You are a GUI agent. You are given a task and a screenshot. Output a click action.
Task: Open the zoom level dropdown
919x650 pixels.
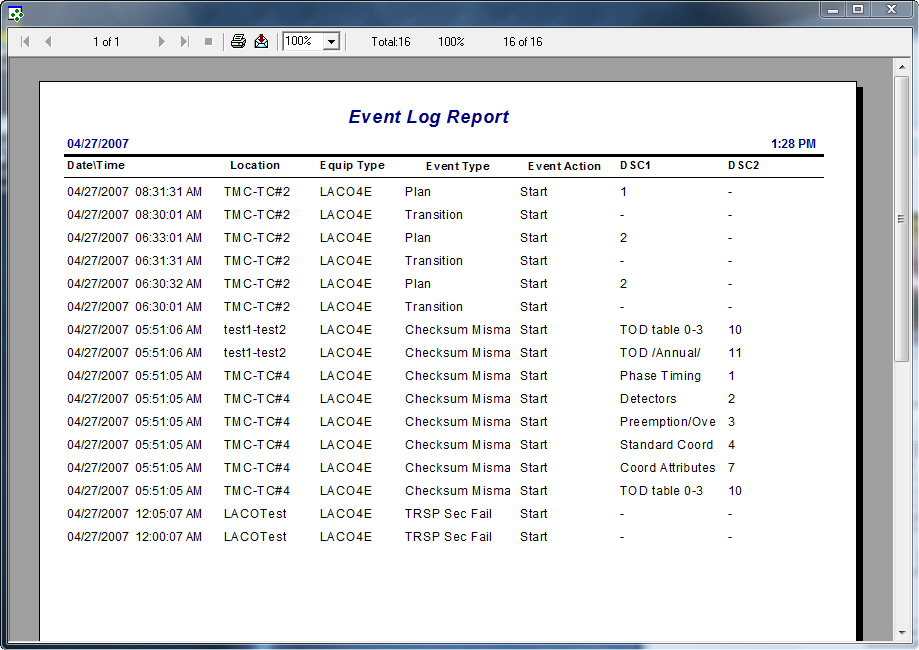(x=330, y=41)
